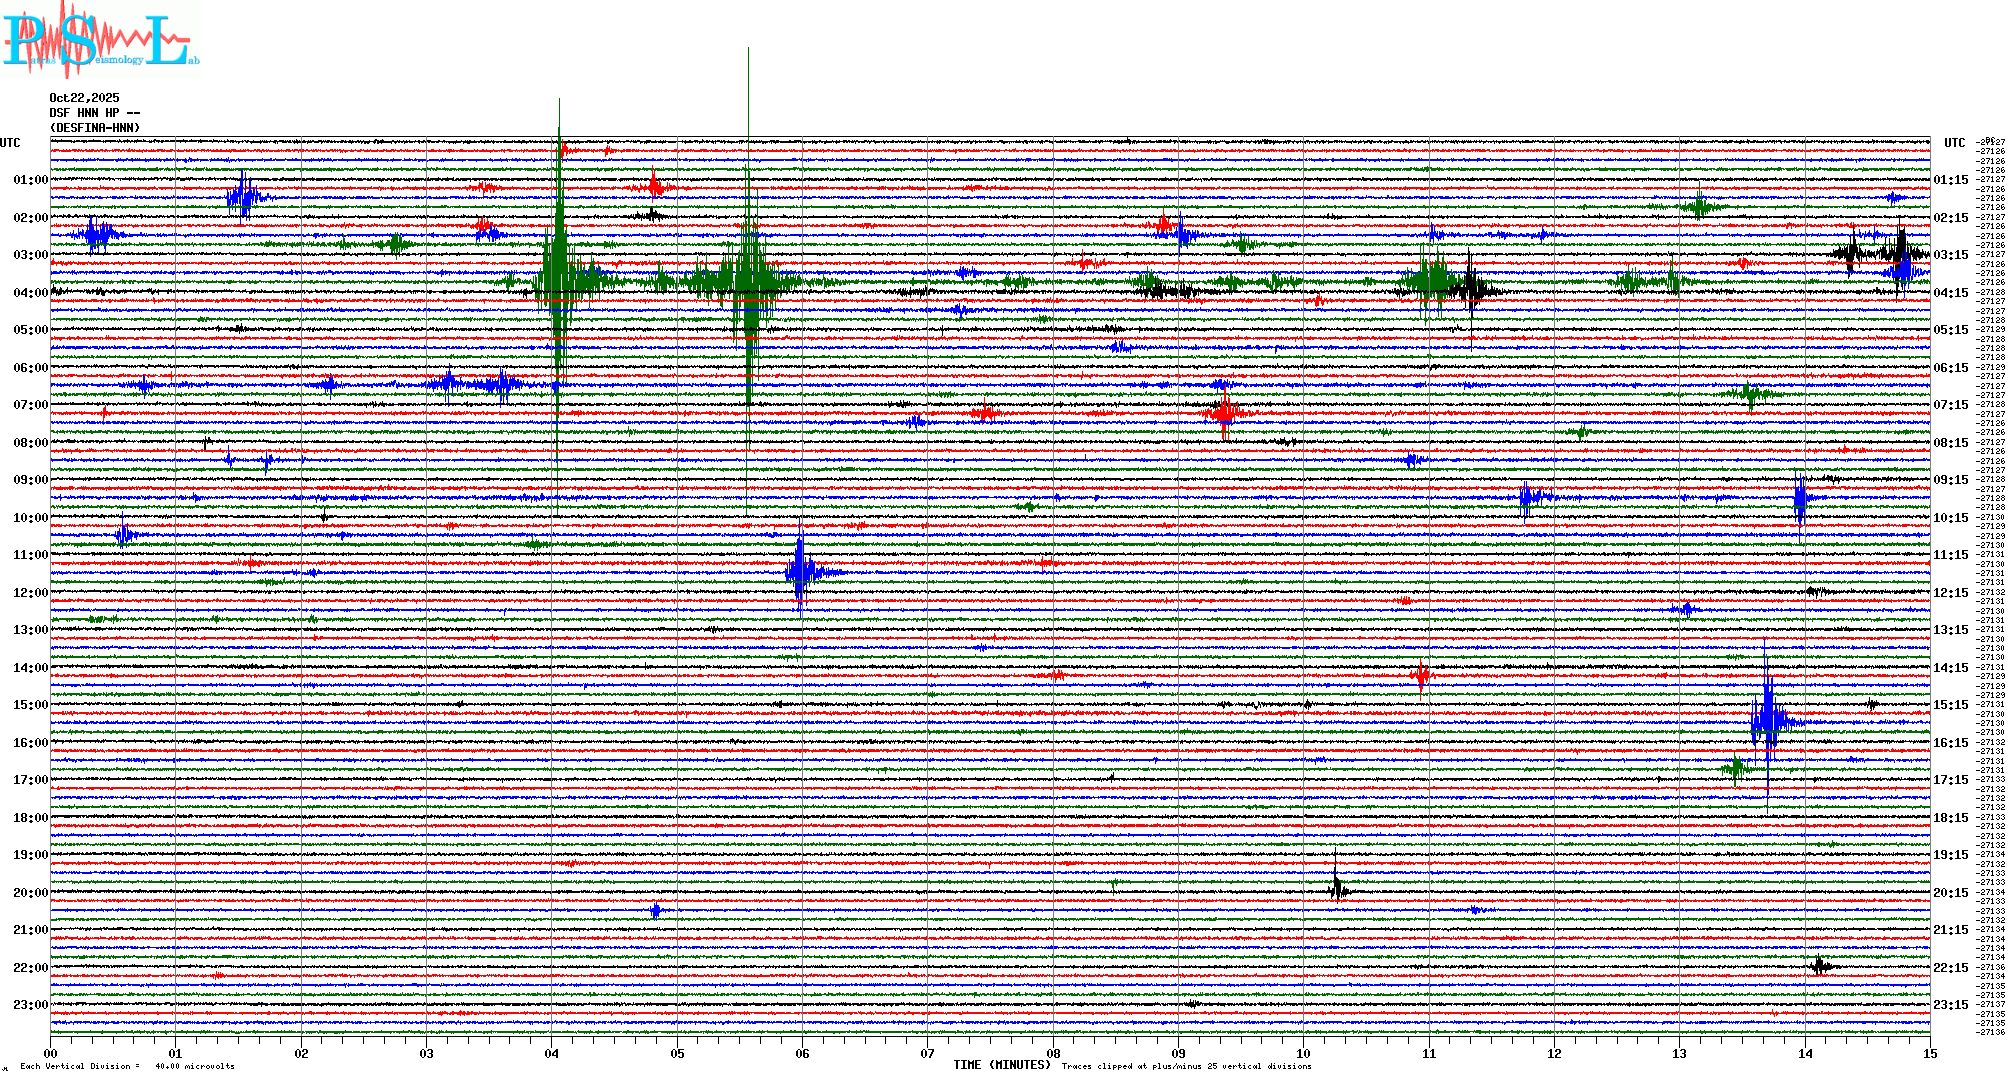This screenshot has width=2010, height=1080.
Task: Click the Oct22,2025 date label
Action: [84, 98]
